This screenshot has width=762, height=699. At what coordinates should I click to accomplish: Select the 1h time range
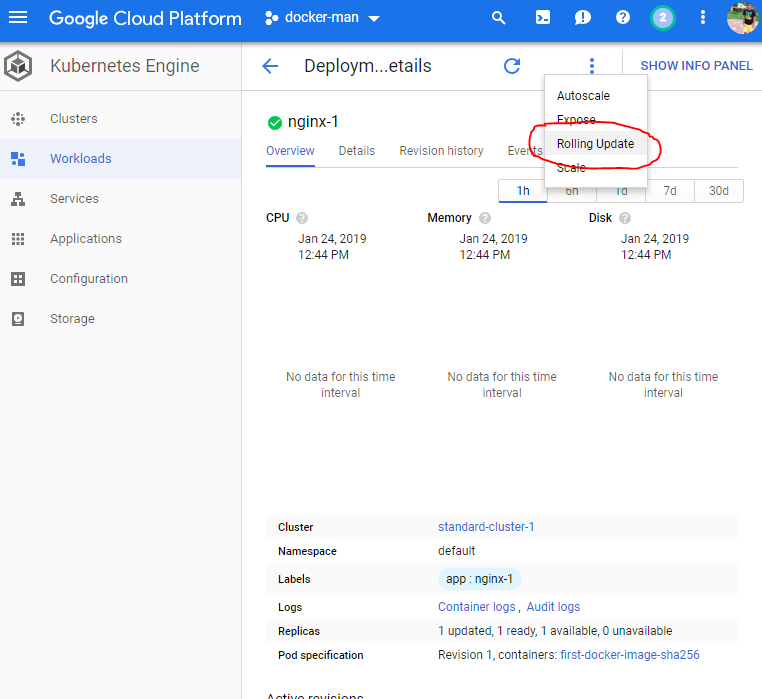pyautogui.click(x=523, y=191)
